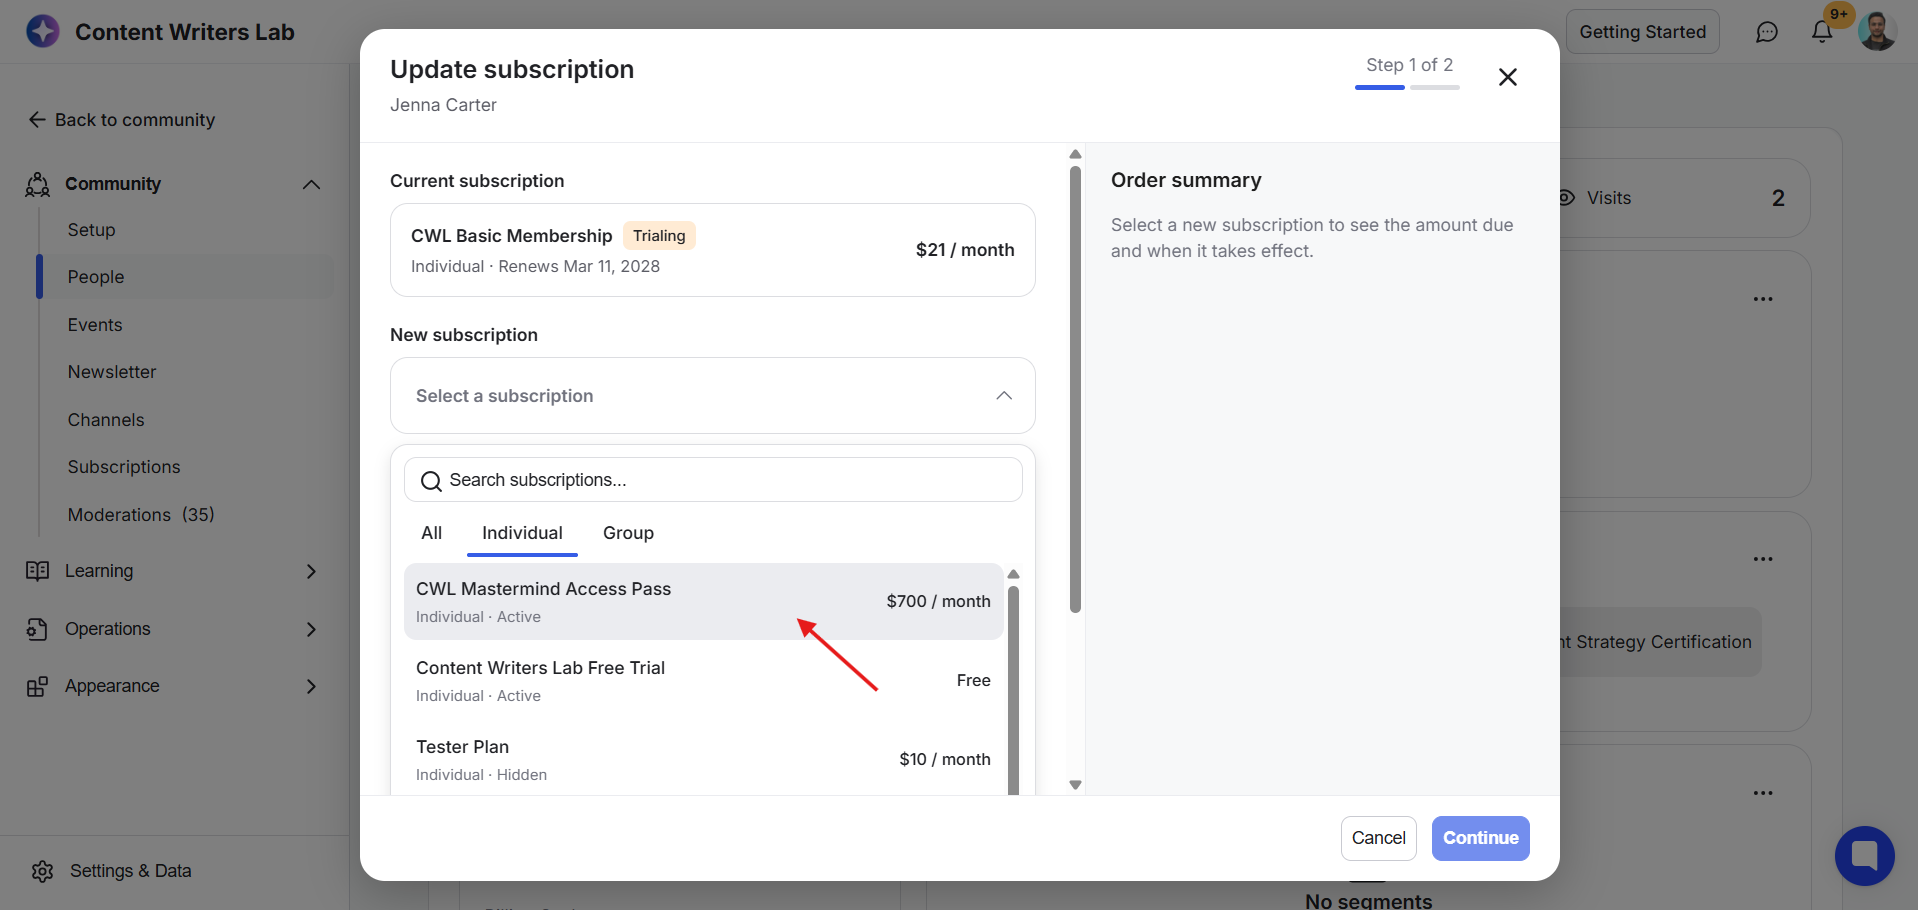Focus the Search subscriptions field
Image resolution: width=1918 pixels, height=910 pixels.
pyautogui.click(x=713, y=480)
